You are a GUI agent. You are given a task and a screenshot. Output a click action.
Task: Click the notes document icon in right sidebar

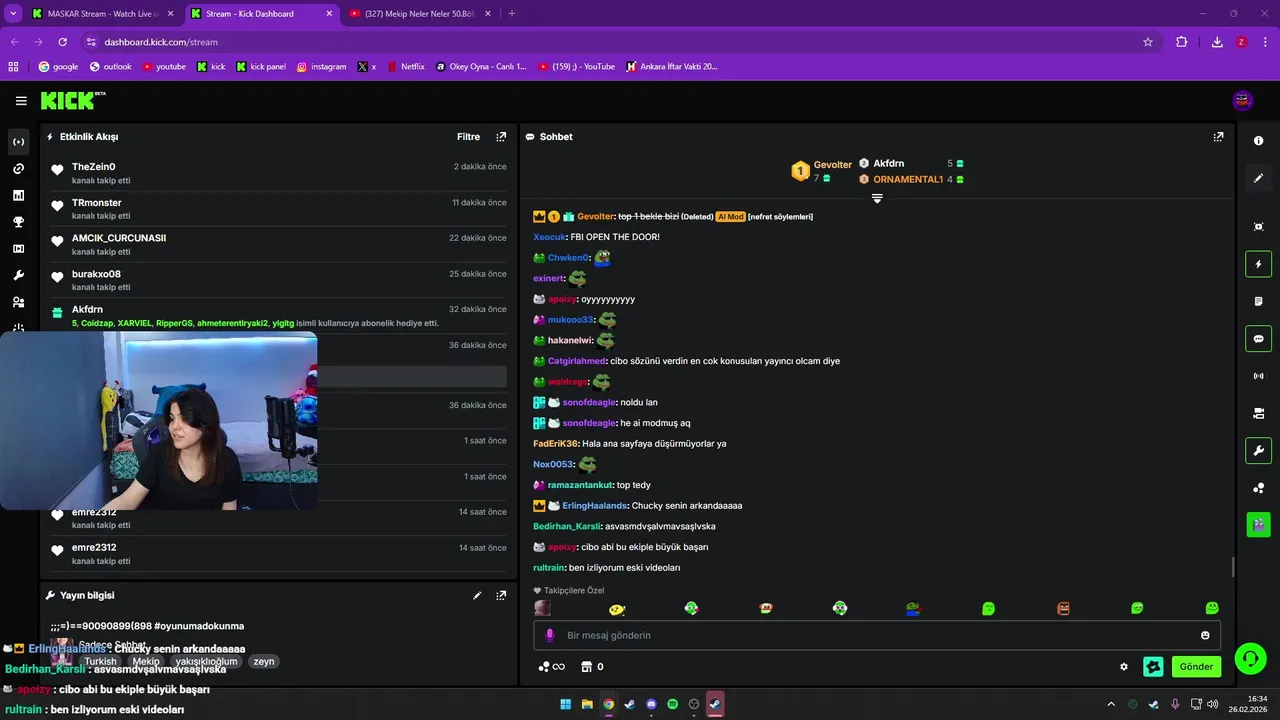click(x=1259, y=301)
